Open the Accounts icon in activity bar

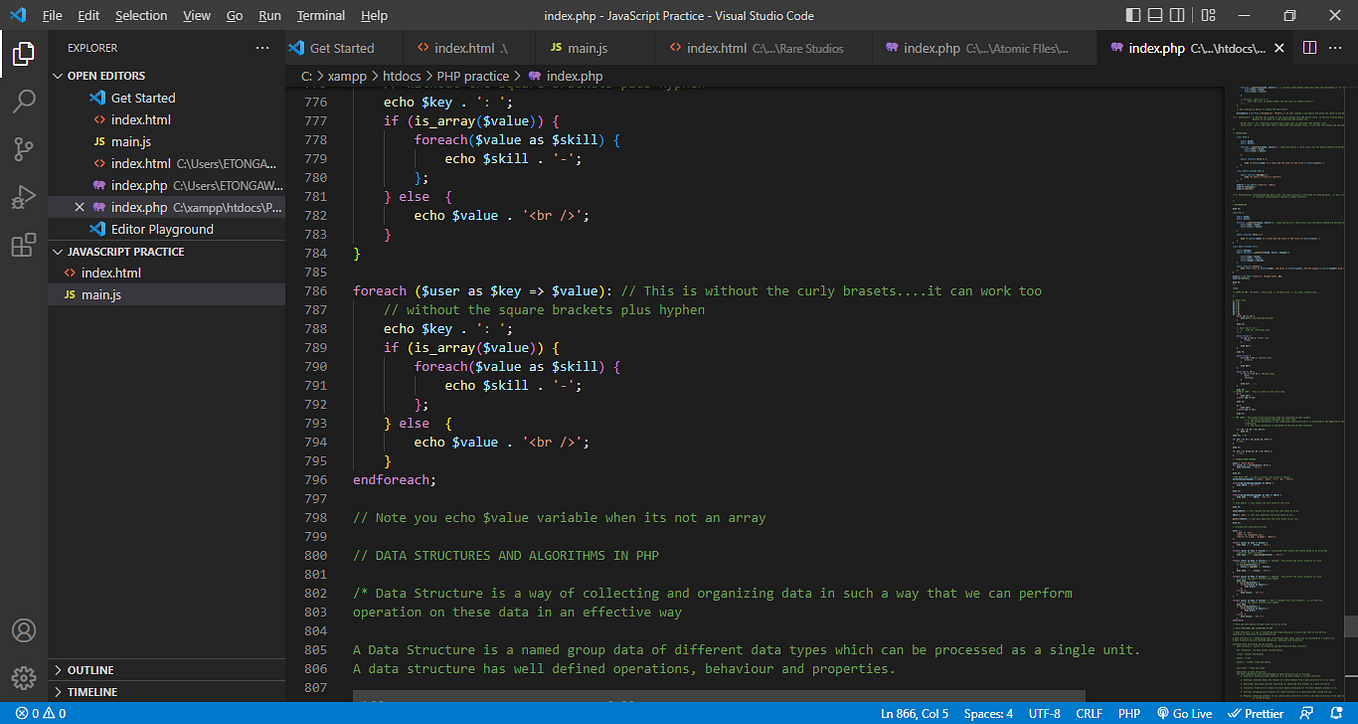pyautogui.click(x=24, y=630)
